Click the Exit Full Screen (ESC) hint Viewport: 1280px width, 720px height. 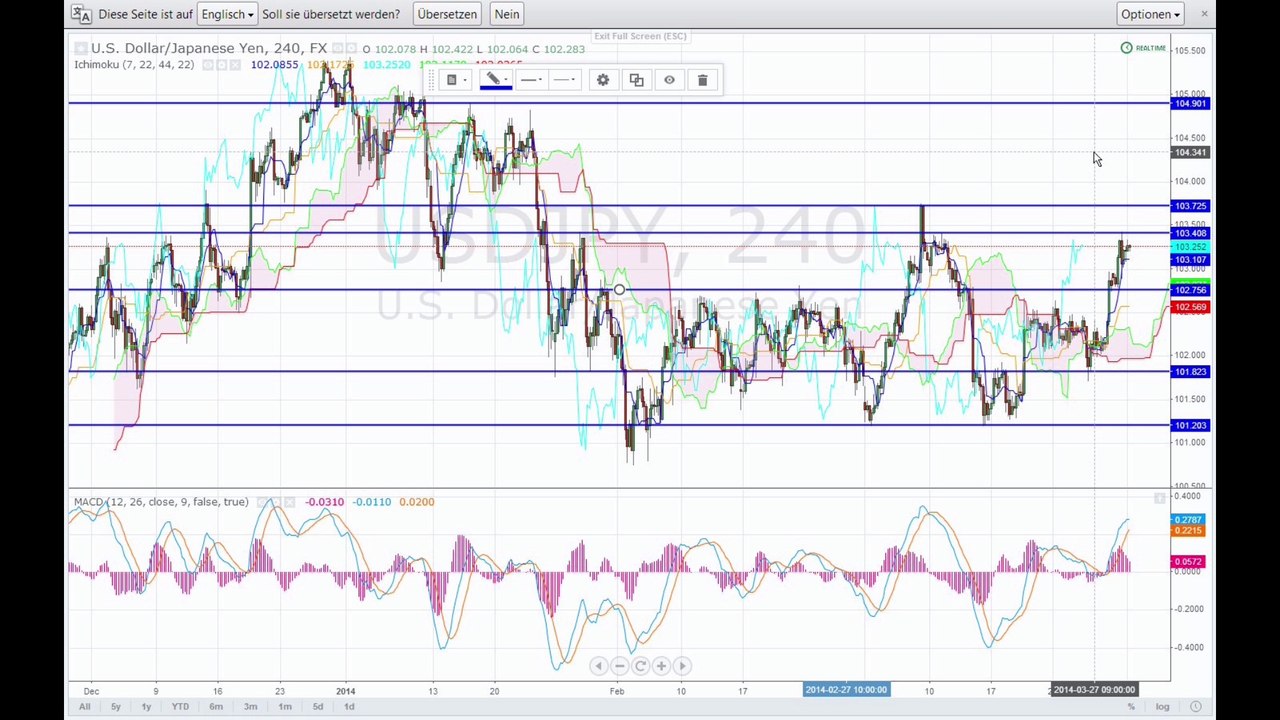pyautogui.click(x=640, y=36)
